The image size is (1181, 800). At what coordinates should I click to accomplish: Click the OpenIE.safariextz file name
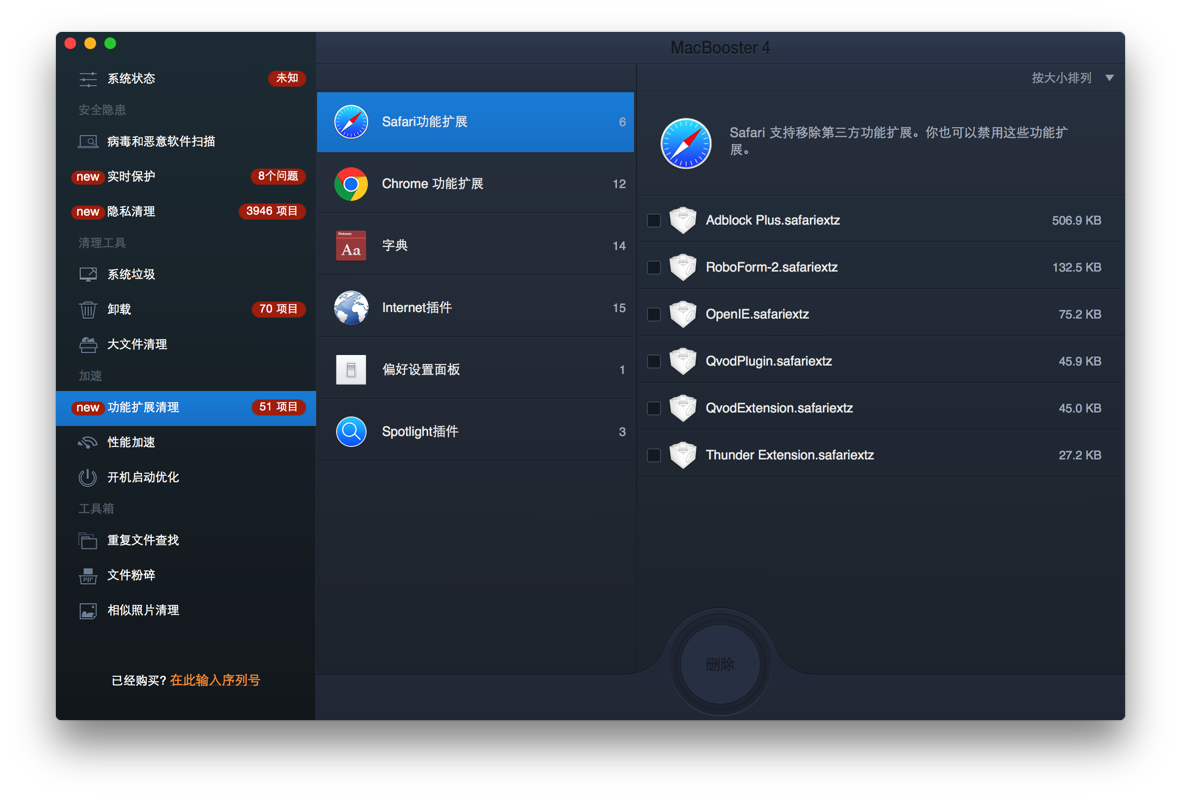click(x=757, y=314)
